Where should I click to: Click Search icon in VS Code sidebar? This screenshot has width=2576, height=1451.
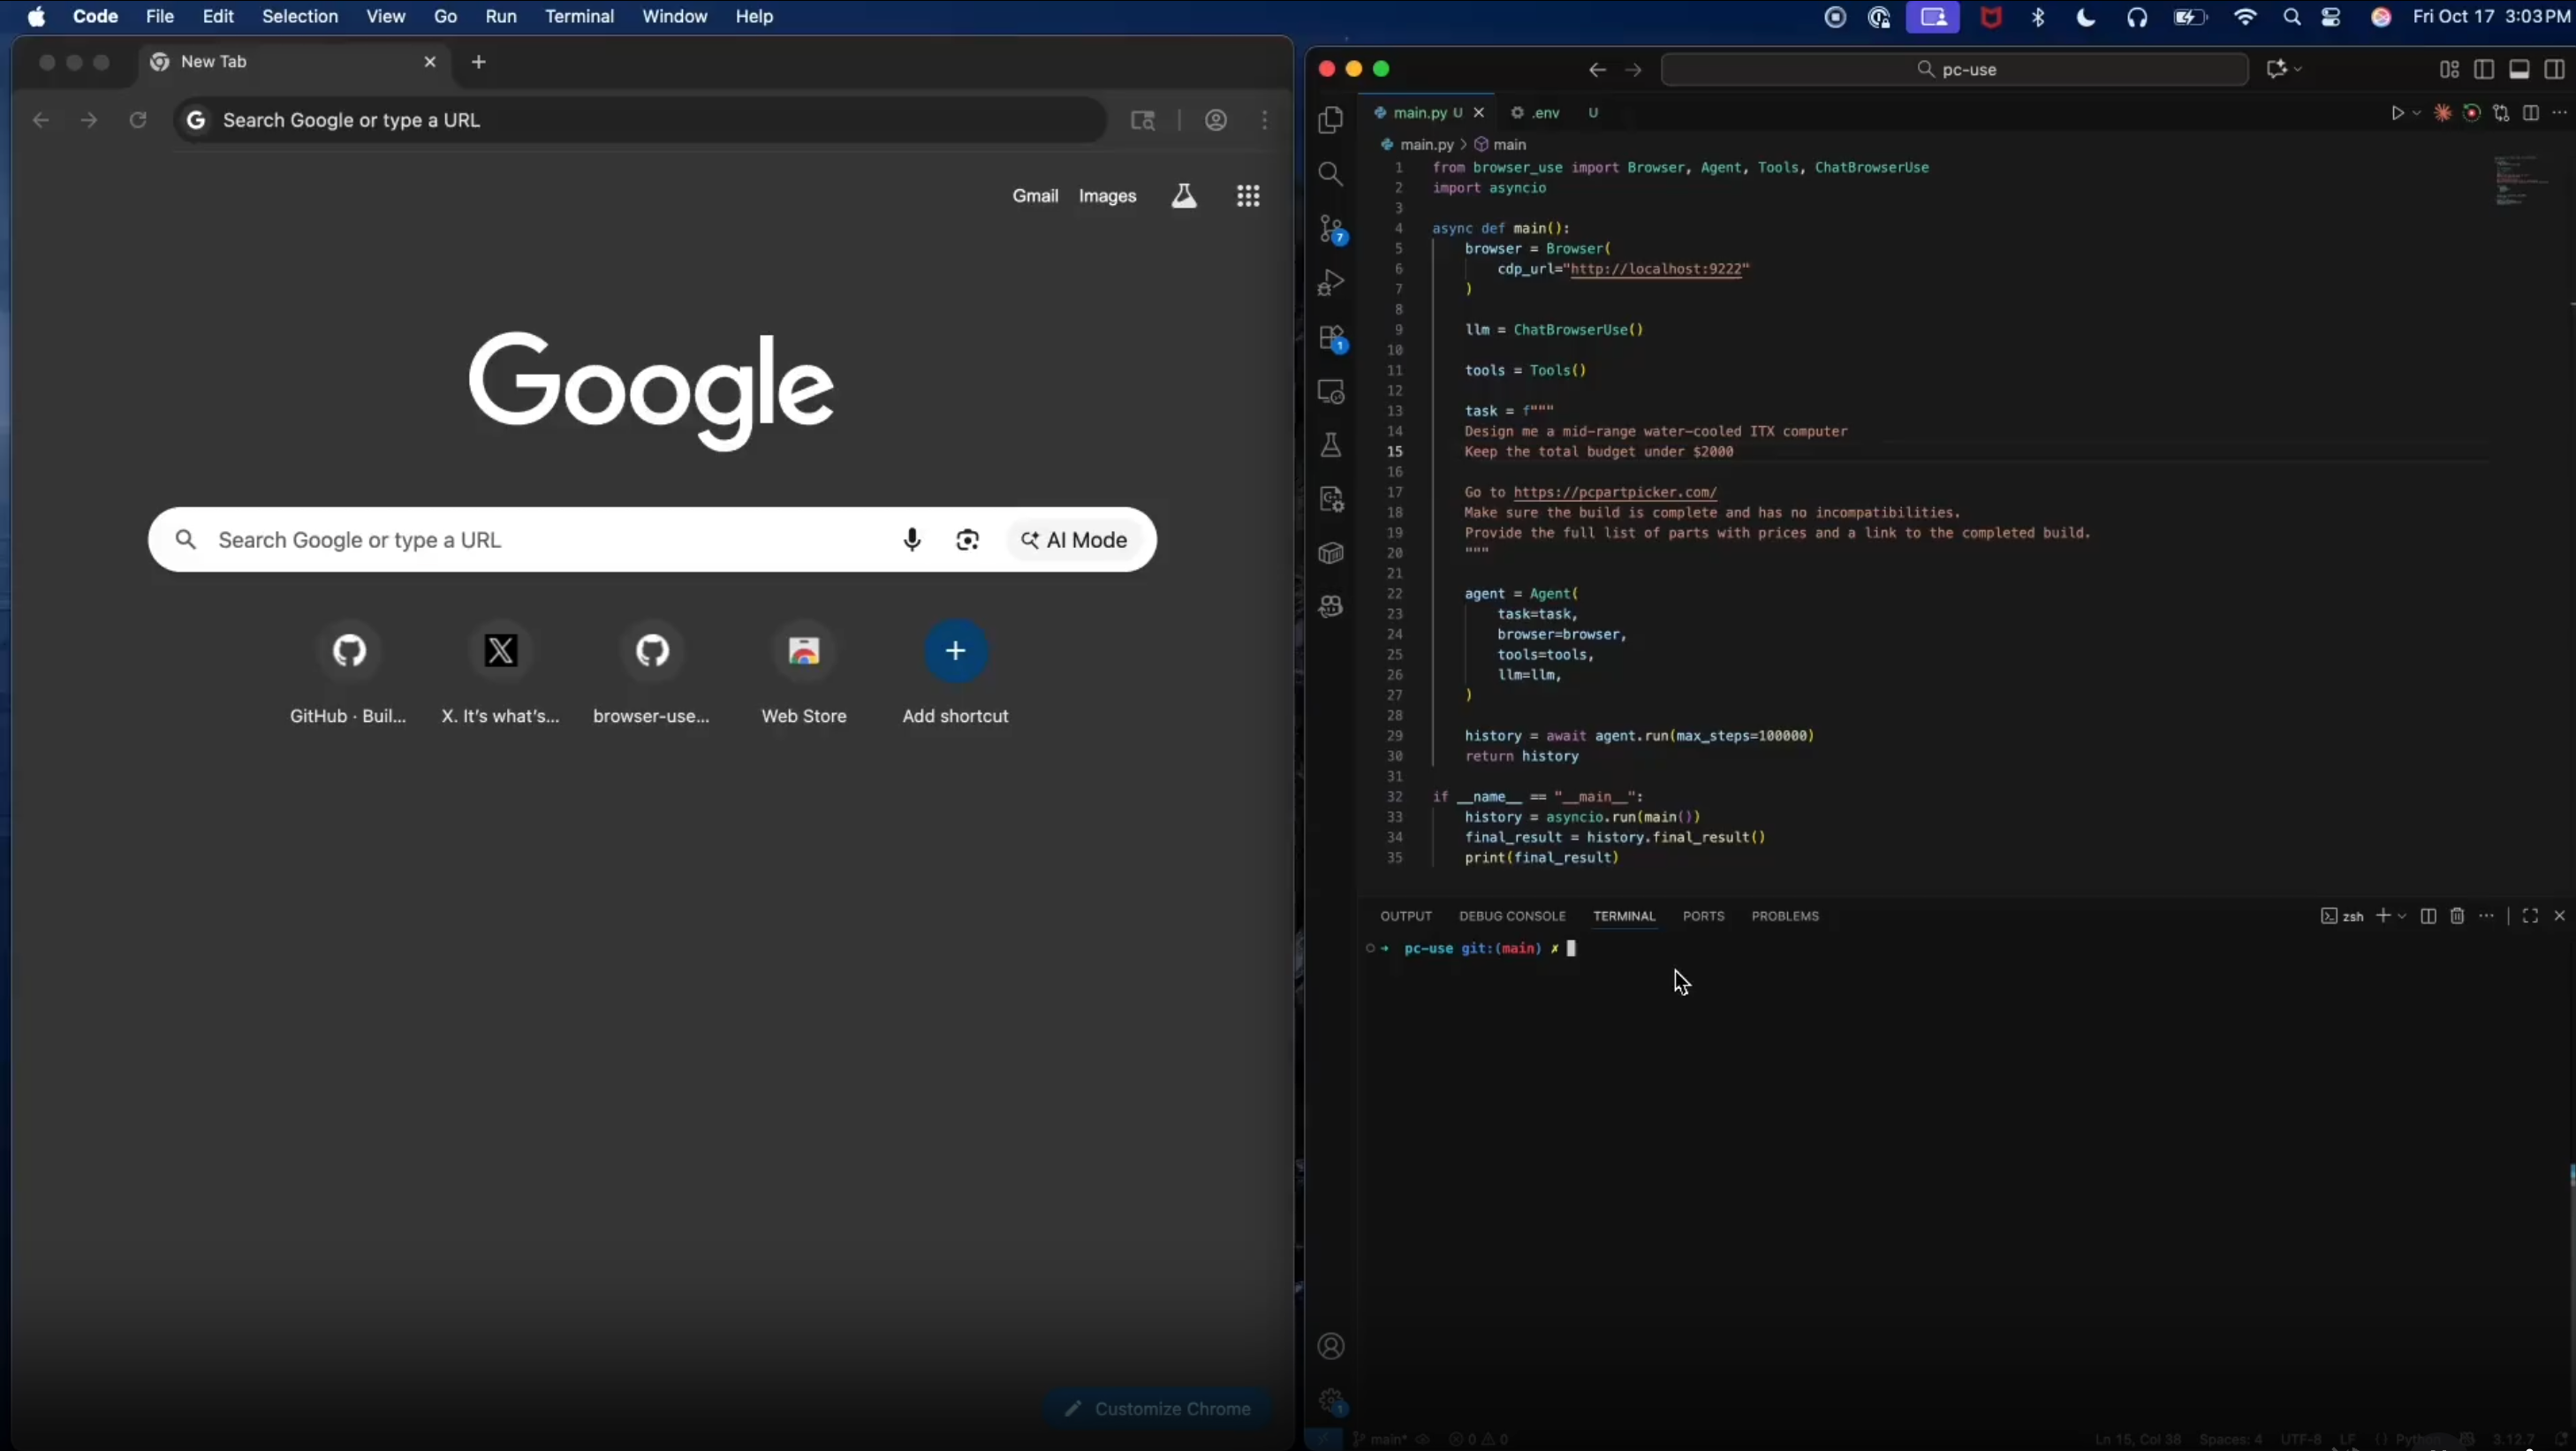coord(1330,174)
